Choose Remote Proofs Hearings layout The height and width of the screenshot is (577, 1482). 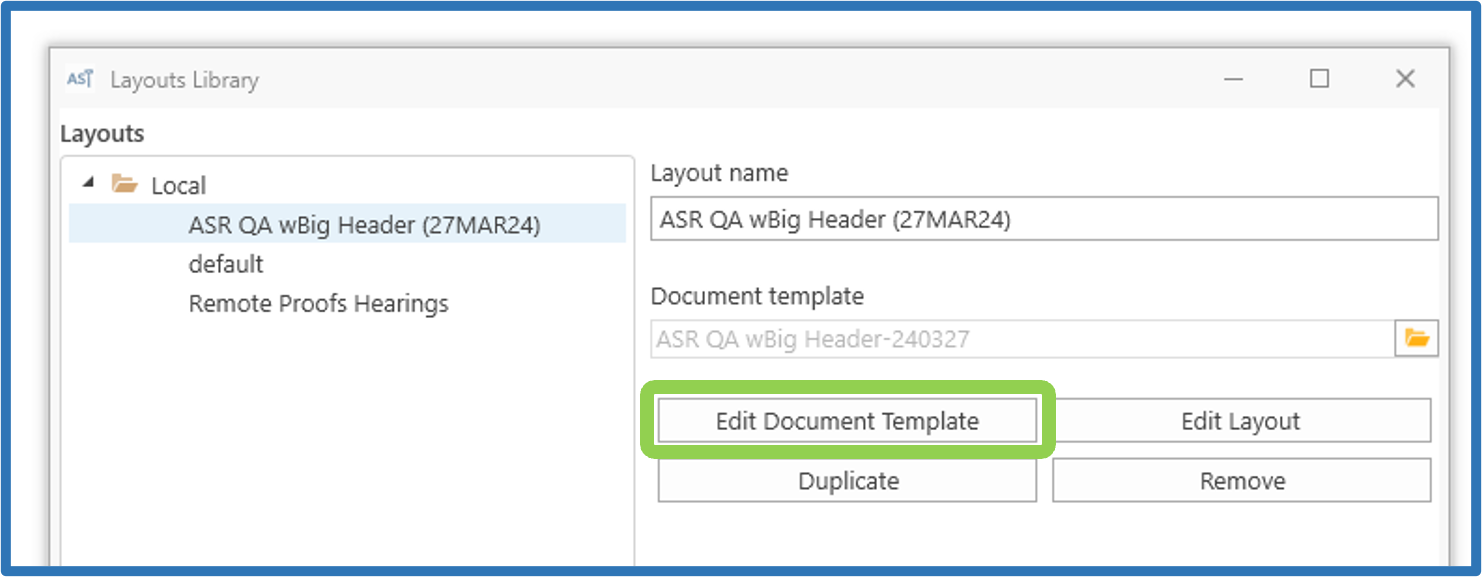(x=318, y=304)
